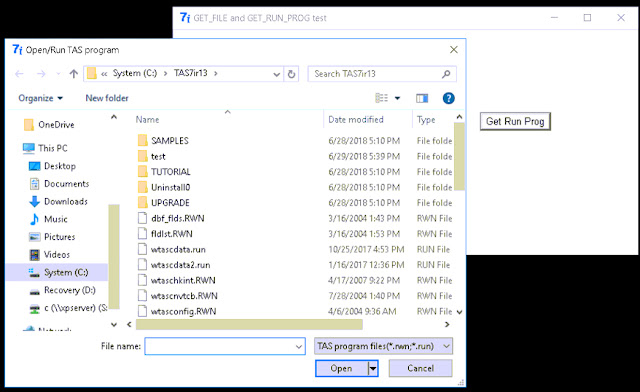Screen dimensions: 640x392
Task: Click the Open button
Action: pos(342,368)
